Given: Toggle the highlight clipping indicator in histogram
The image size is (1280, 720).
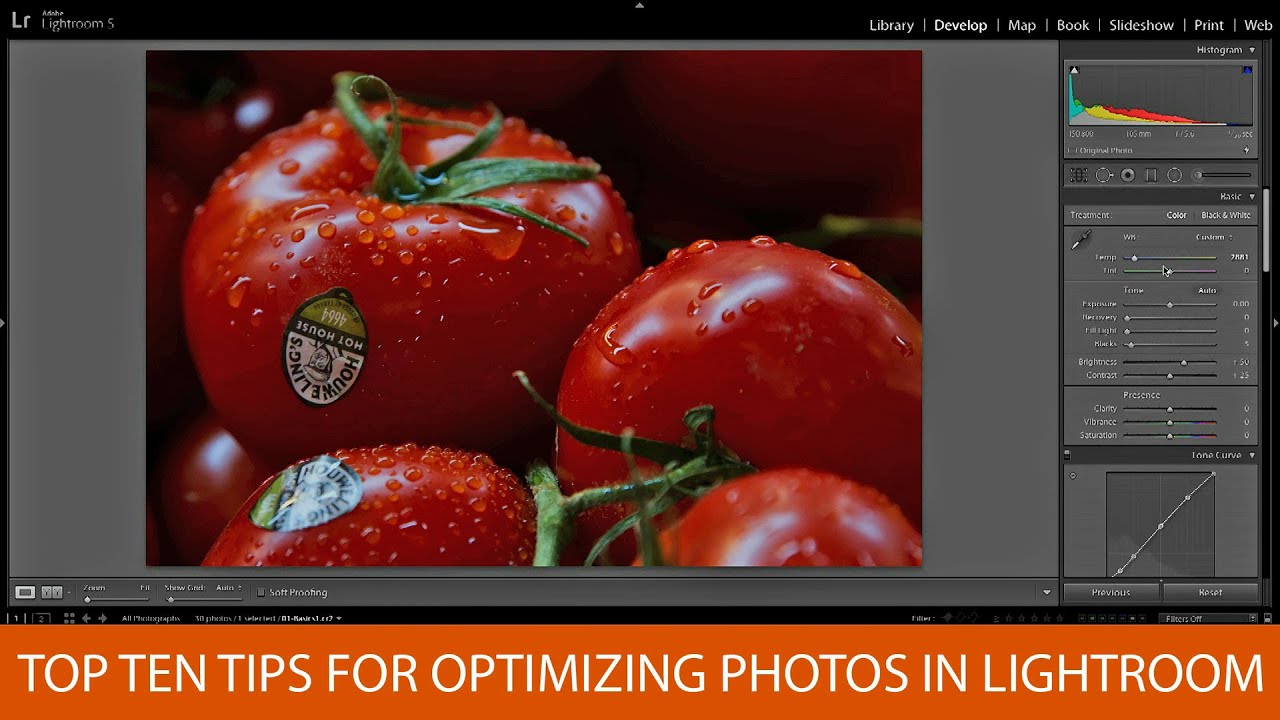Looking at the screenshot, I should [x=1247, y=70].
